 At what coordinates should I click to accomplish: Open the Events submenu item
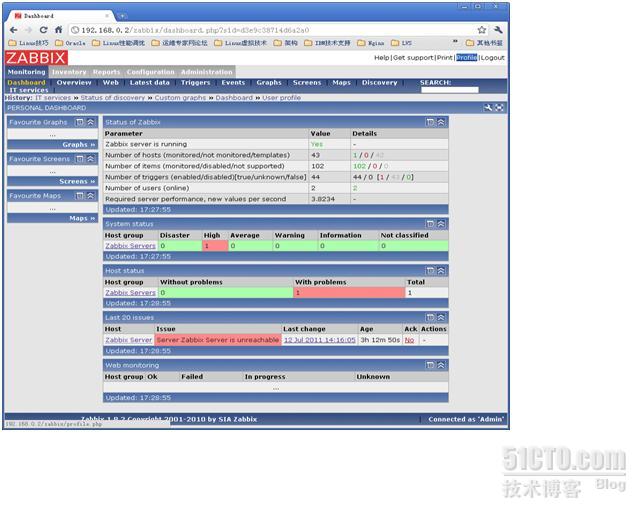pos(233,82)
